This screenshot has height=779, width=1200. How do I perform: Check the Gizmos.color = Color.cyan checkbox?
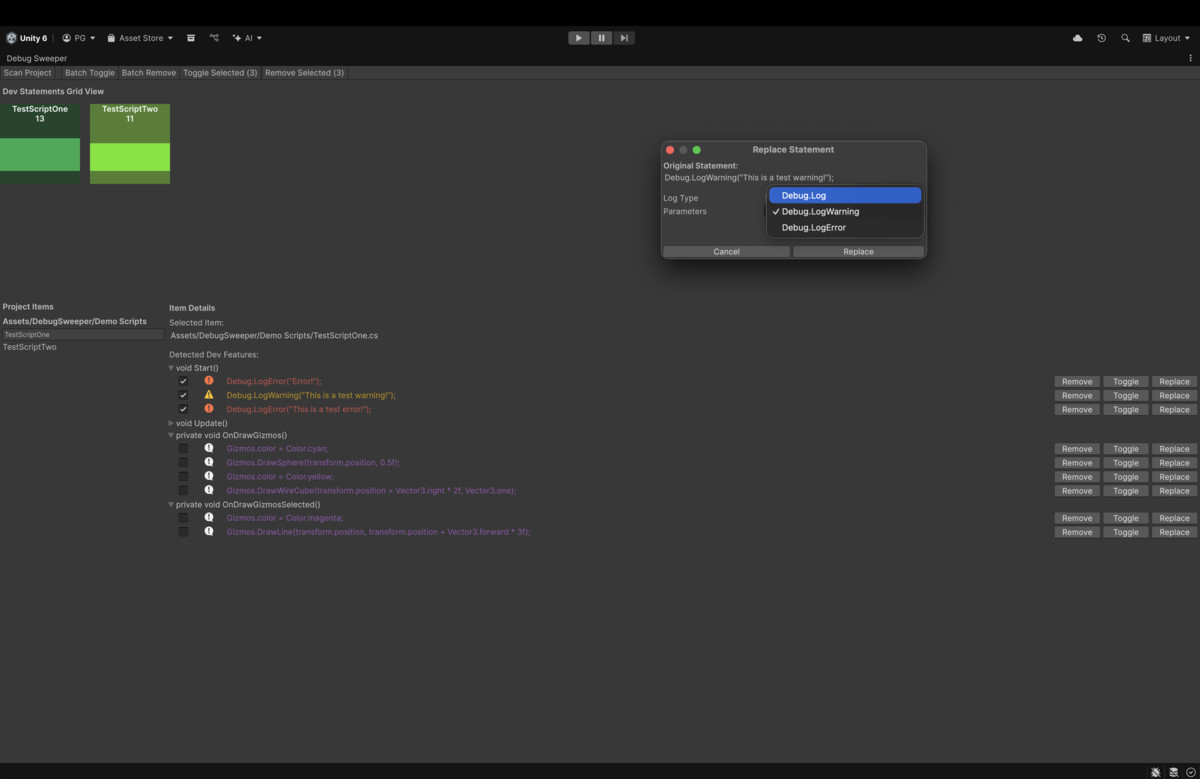pyautogui.click(x=183, y=449)
